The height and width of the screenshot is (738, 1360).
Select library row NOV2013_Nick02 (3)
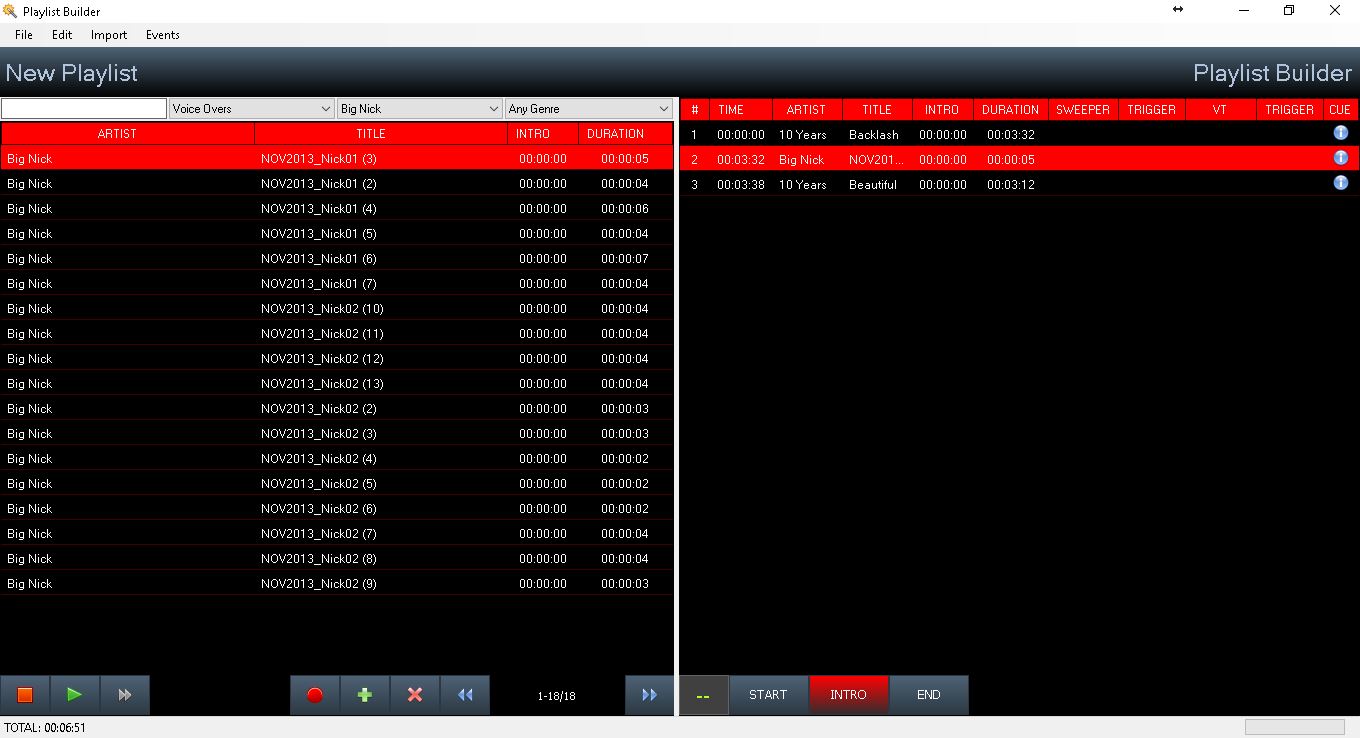[x=337, y=434]
